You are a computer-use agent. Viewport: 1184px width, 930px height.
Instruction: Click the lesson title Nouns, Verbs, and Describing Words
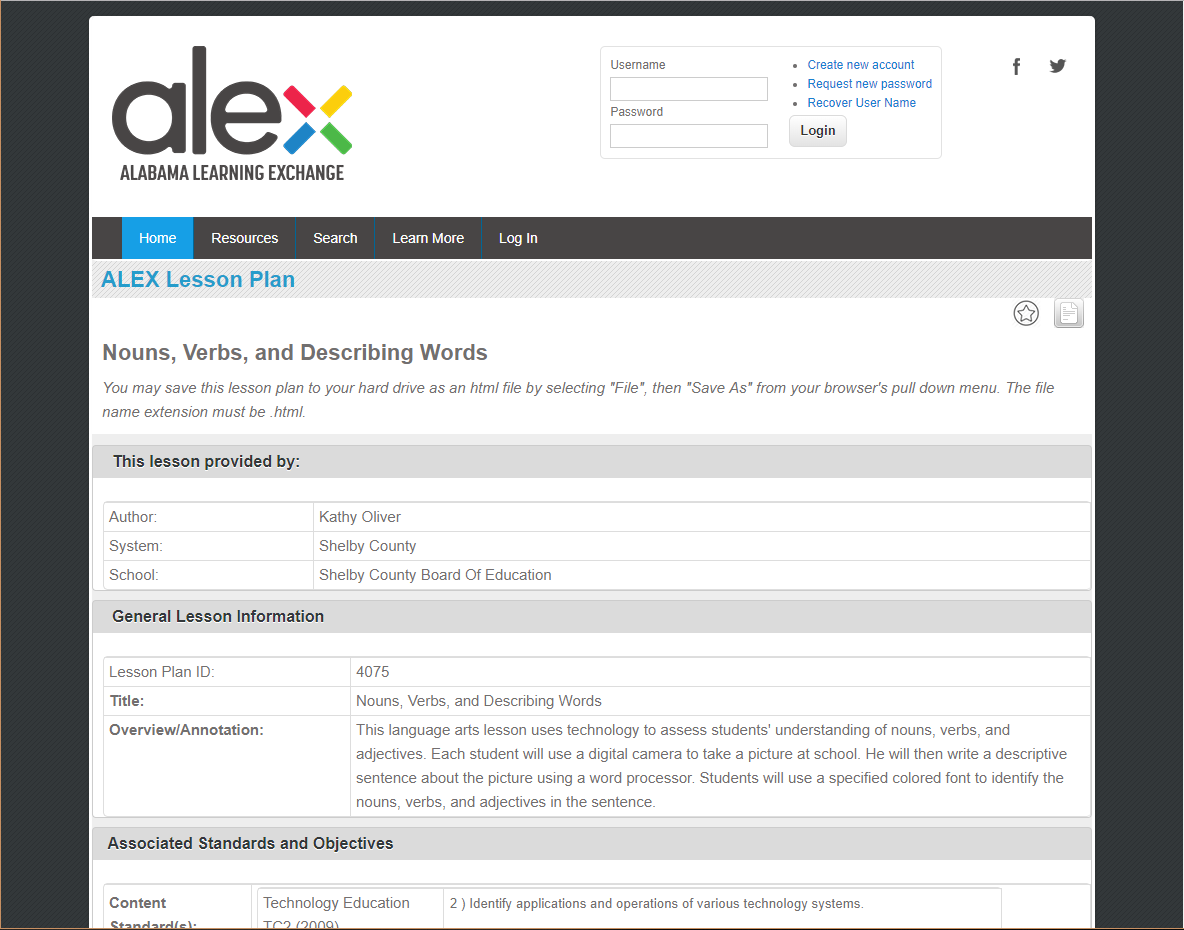click(x=294, y=352)
